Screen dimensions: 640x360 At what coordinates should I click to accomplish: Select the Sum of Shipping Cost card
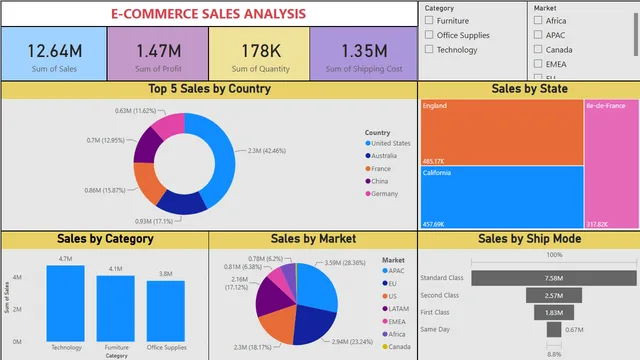click(x=363, y=53)
